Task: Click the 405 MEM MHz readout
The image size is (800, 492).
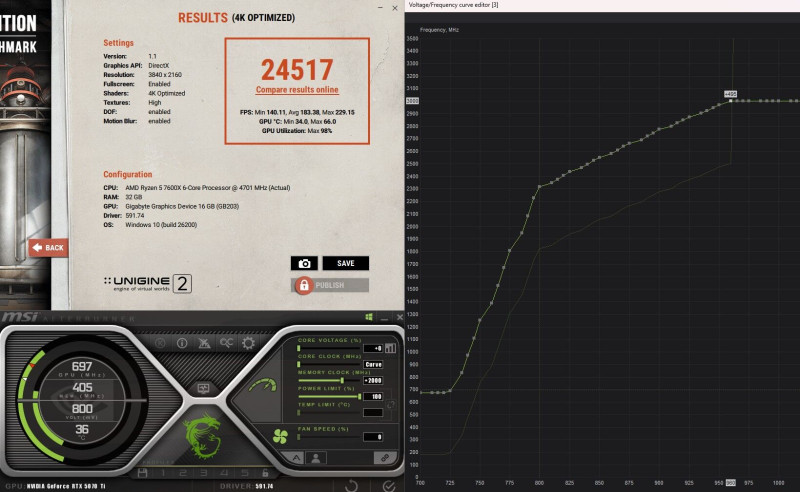Action: (82, 387)
